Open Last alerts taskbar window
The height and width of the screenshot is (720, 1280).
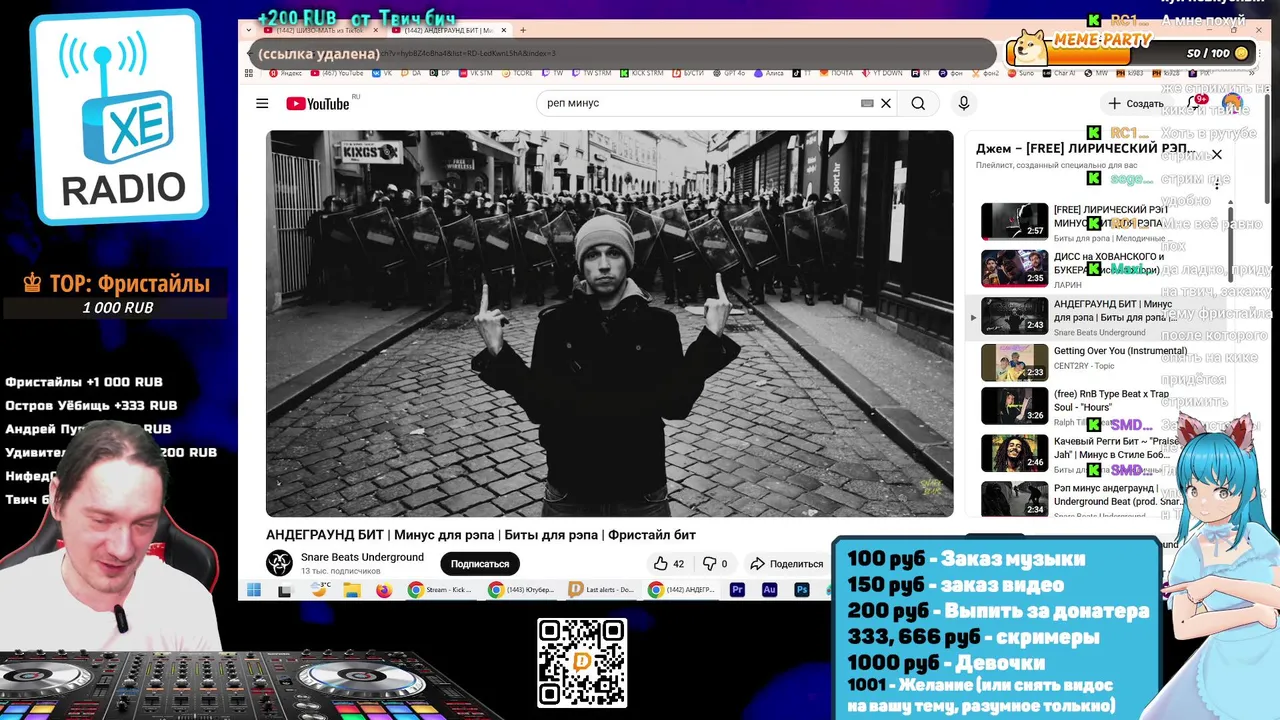pos(600,590)
